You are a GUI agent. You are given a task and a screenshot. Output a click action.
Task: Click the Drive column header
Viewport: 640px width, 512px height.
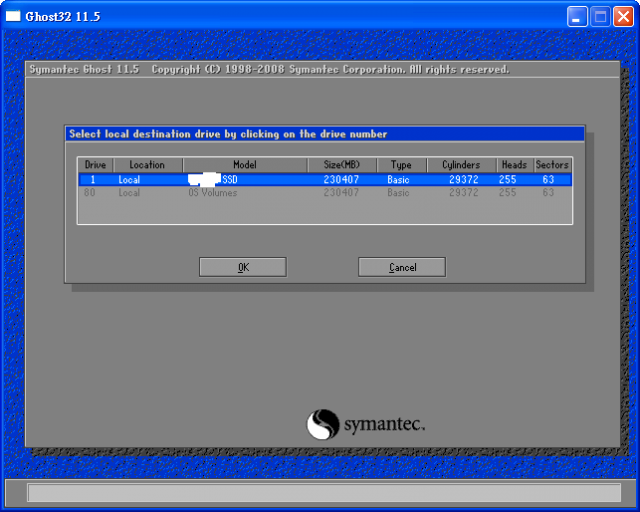(96, 165)
